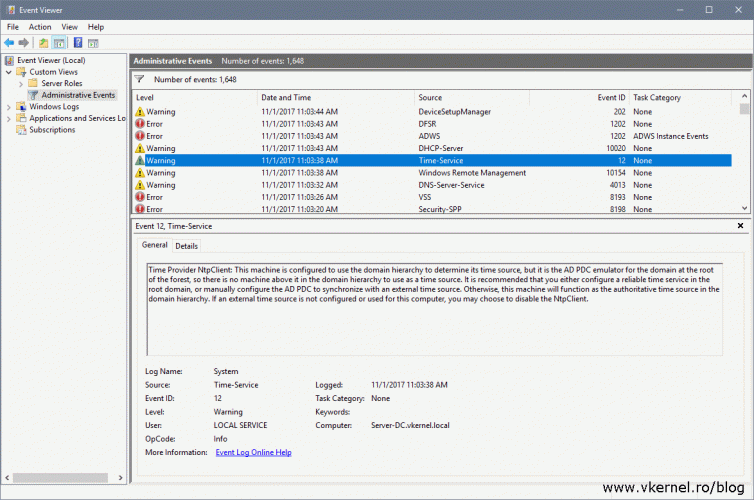This screenshot has width=754, height=500.
Task: Select the DNS-Server-Service source cell
Action: pyautogui.click(x=451, y=185)
